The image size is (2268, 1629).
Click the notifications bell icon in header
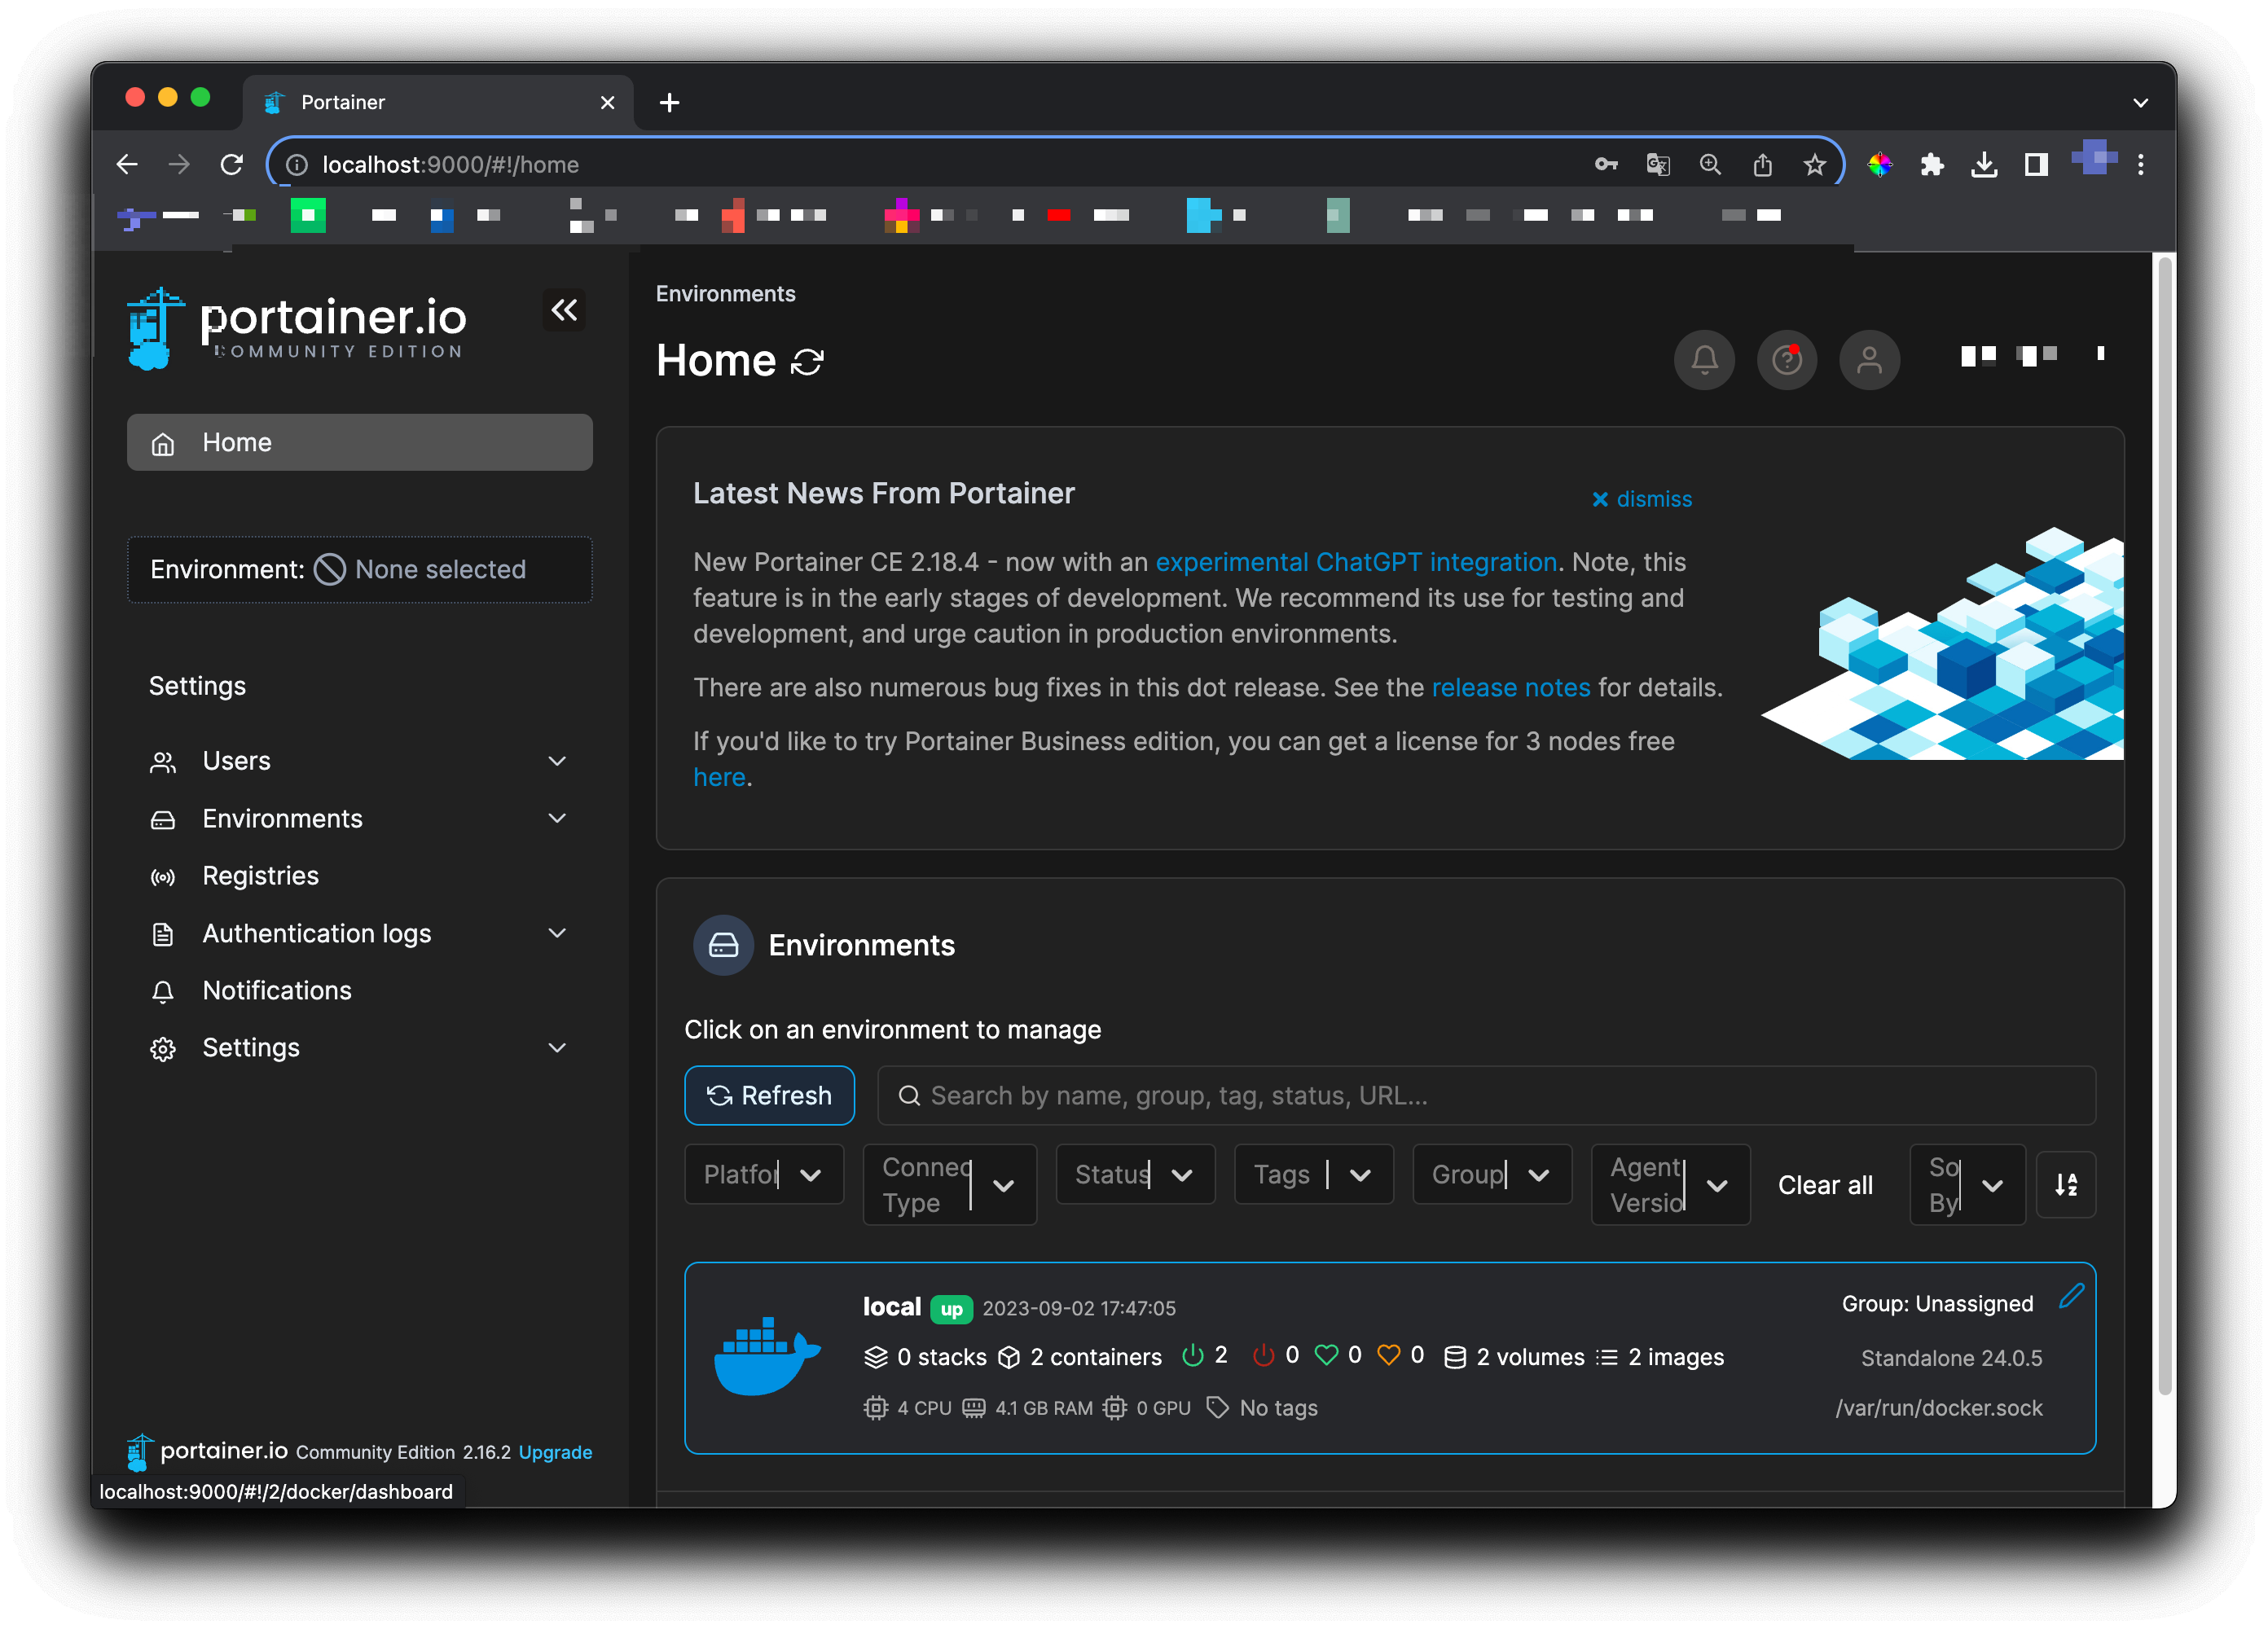point(1704,360)
